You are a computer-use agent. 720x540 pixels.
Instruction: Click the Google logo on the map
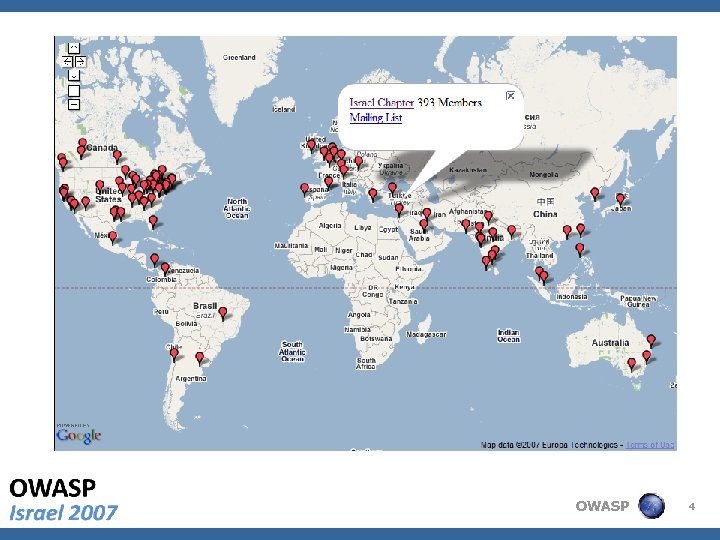coord(79,435)
